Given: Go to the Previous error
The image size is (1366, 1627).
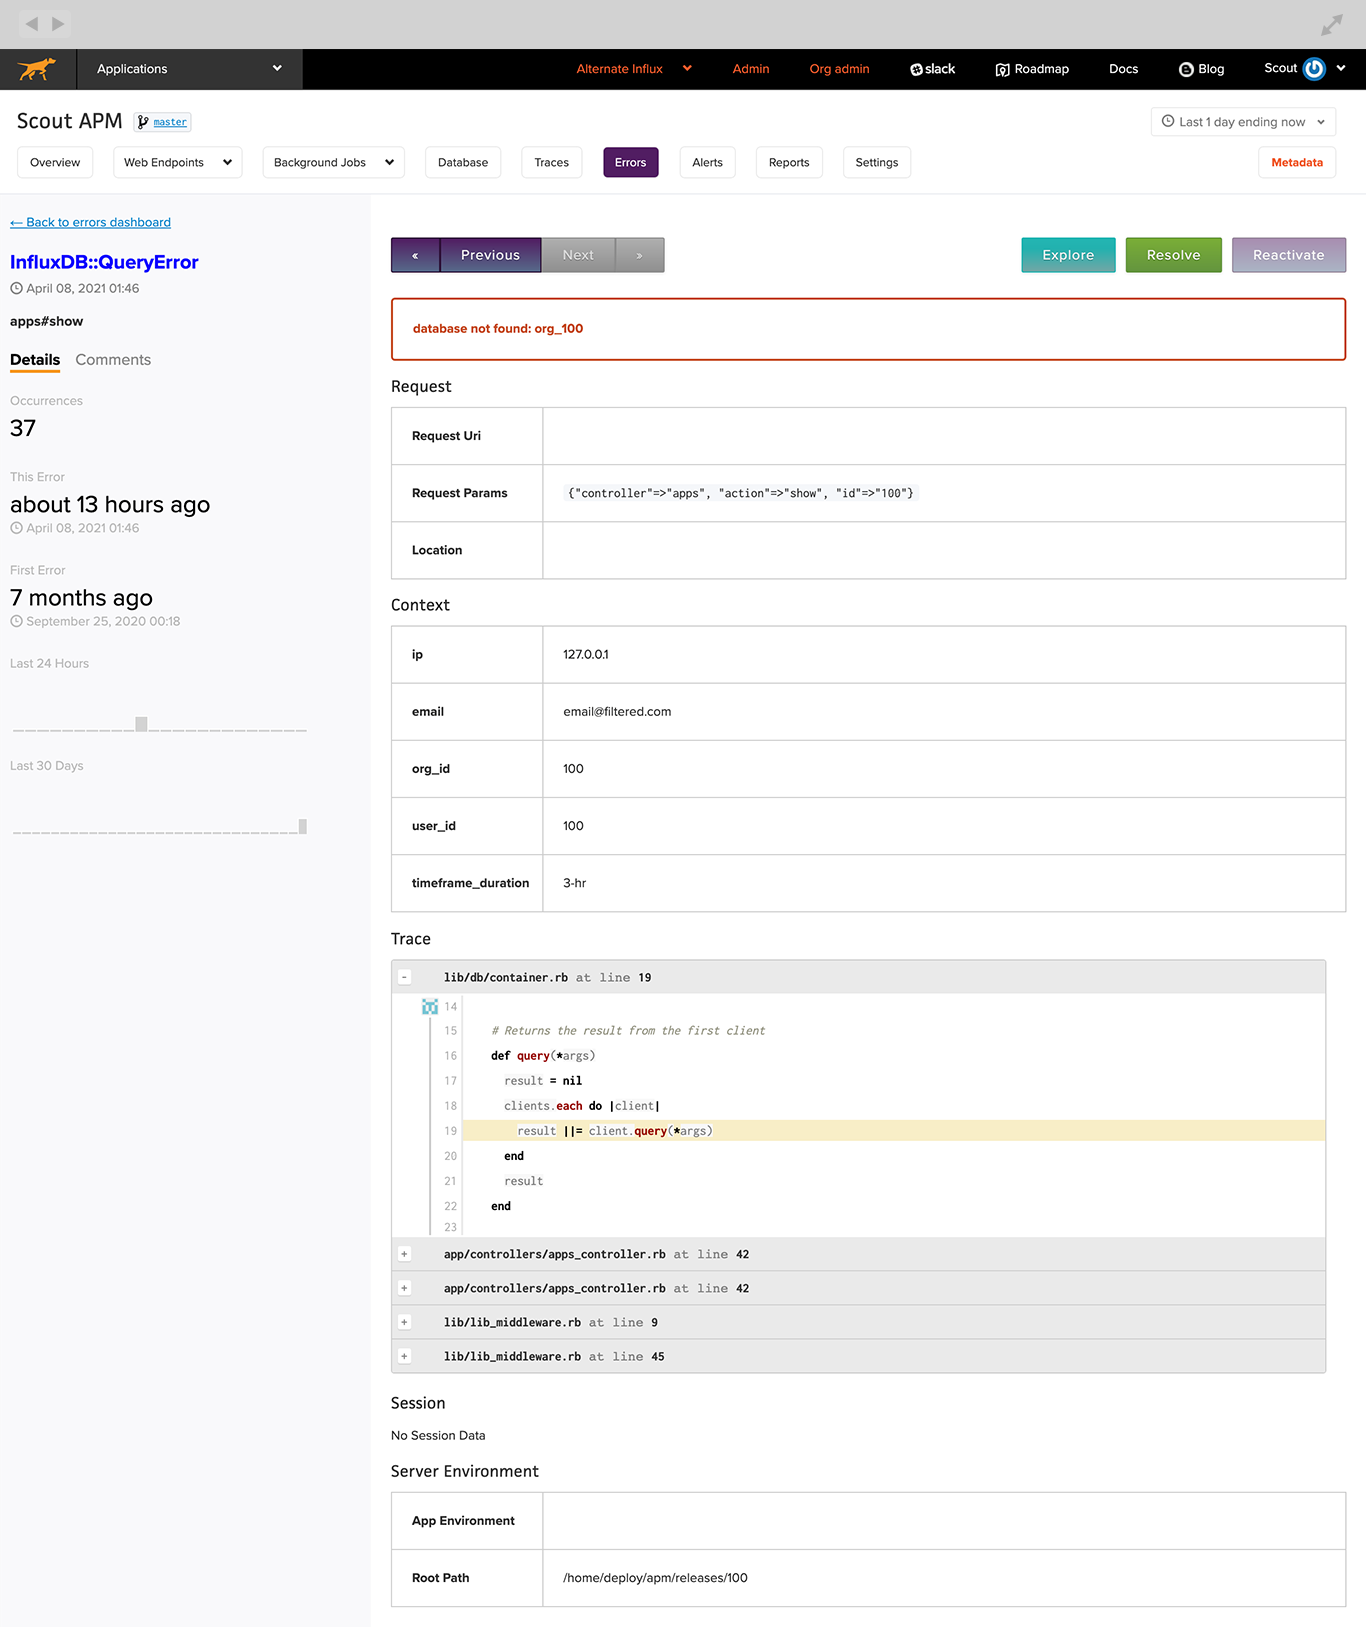Looking at the screenshot, I should pyautogui.click(x=490, y=255).
